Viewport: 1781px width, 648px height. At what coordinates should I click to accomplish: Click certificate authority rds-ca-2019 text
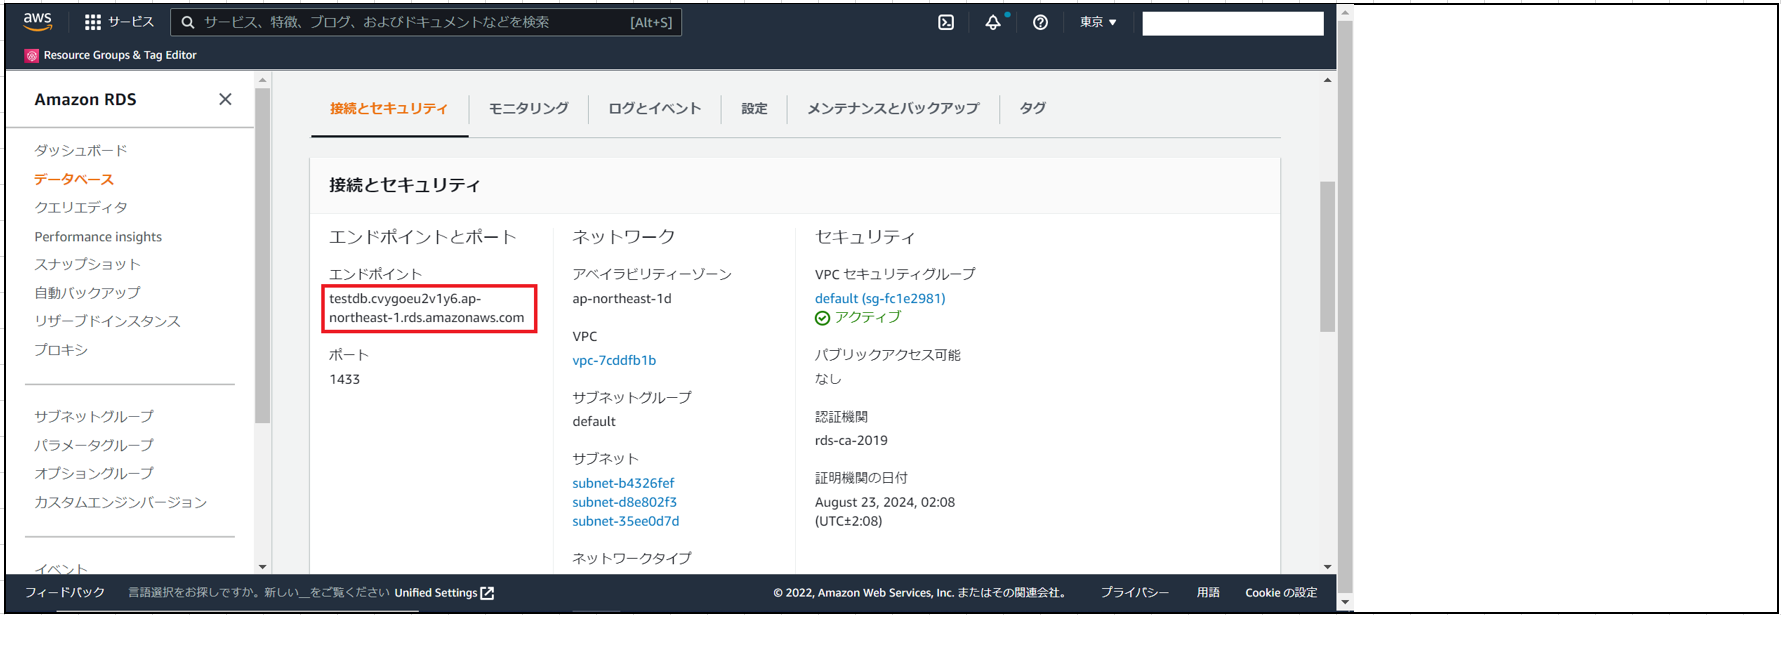click(851, 440)
